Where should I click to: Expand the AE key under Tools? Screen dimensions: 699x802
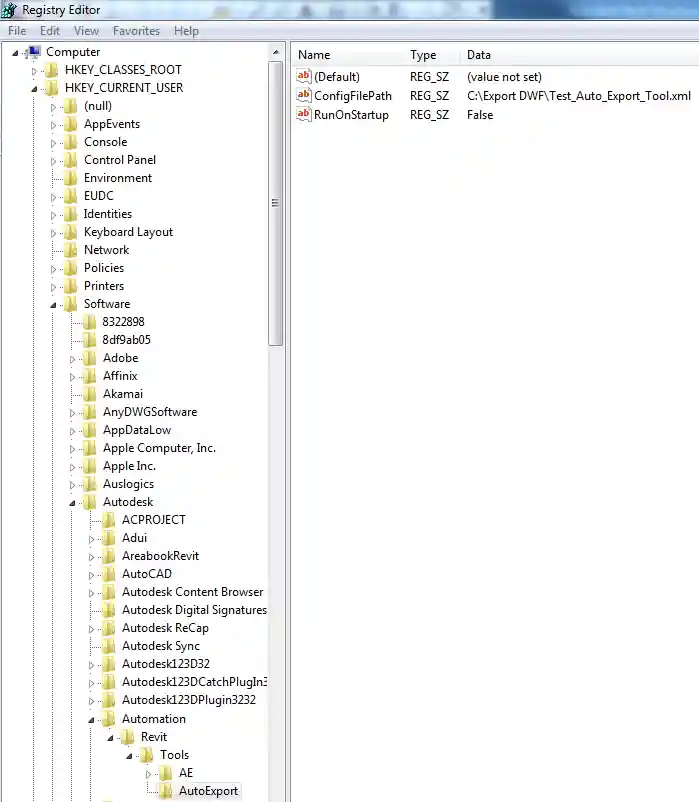click(148, 773)
